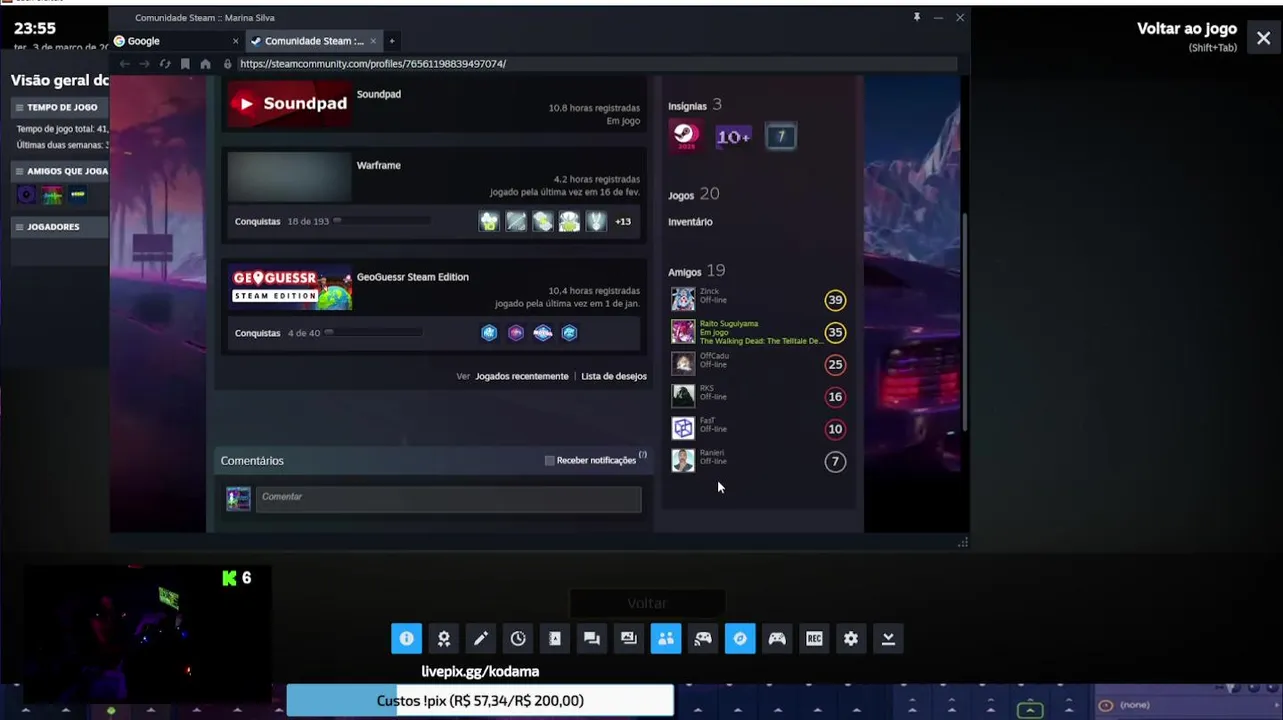The image size is (1283, 720).
Task: Click the collapse toolbar down-arrow icon
Action: click(888, 638)
